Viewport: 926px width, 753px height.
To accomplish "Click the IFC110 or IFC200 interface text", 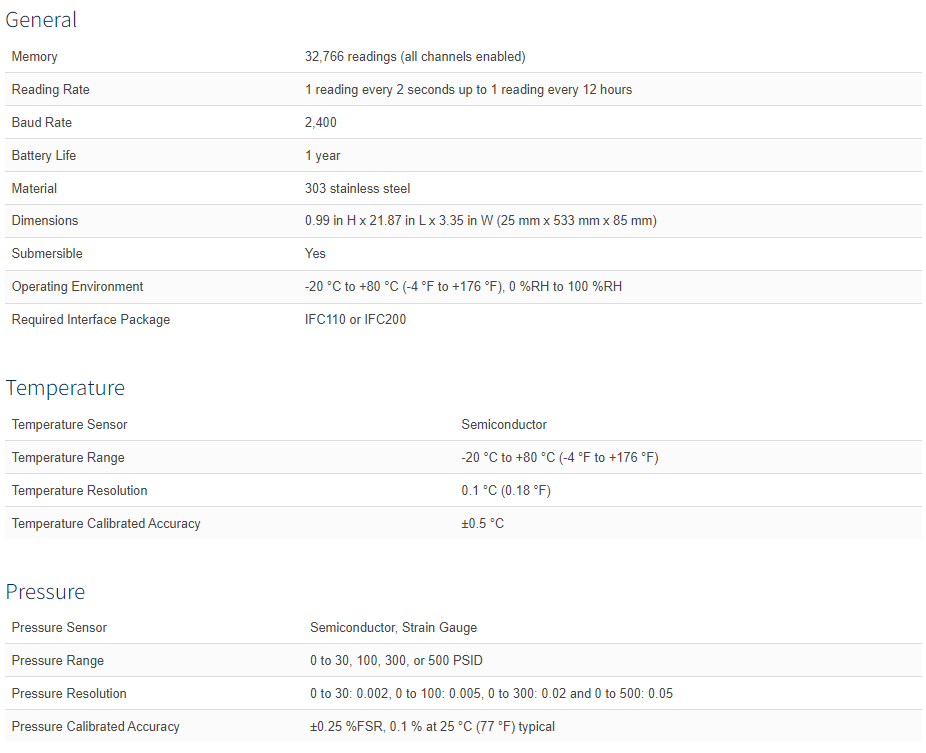I will 355,320.
